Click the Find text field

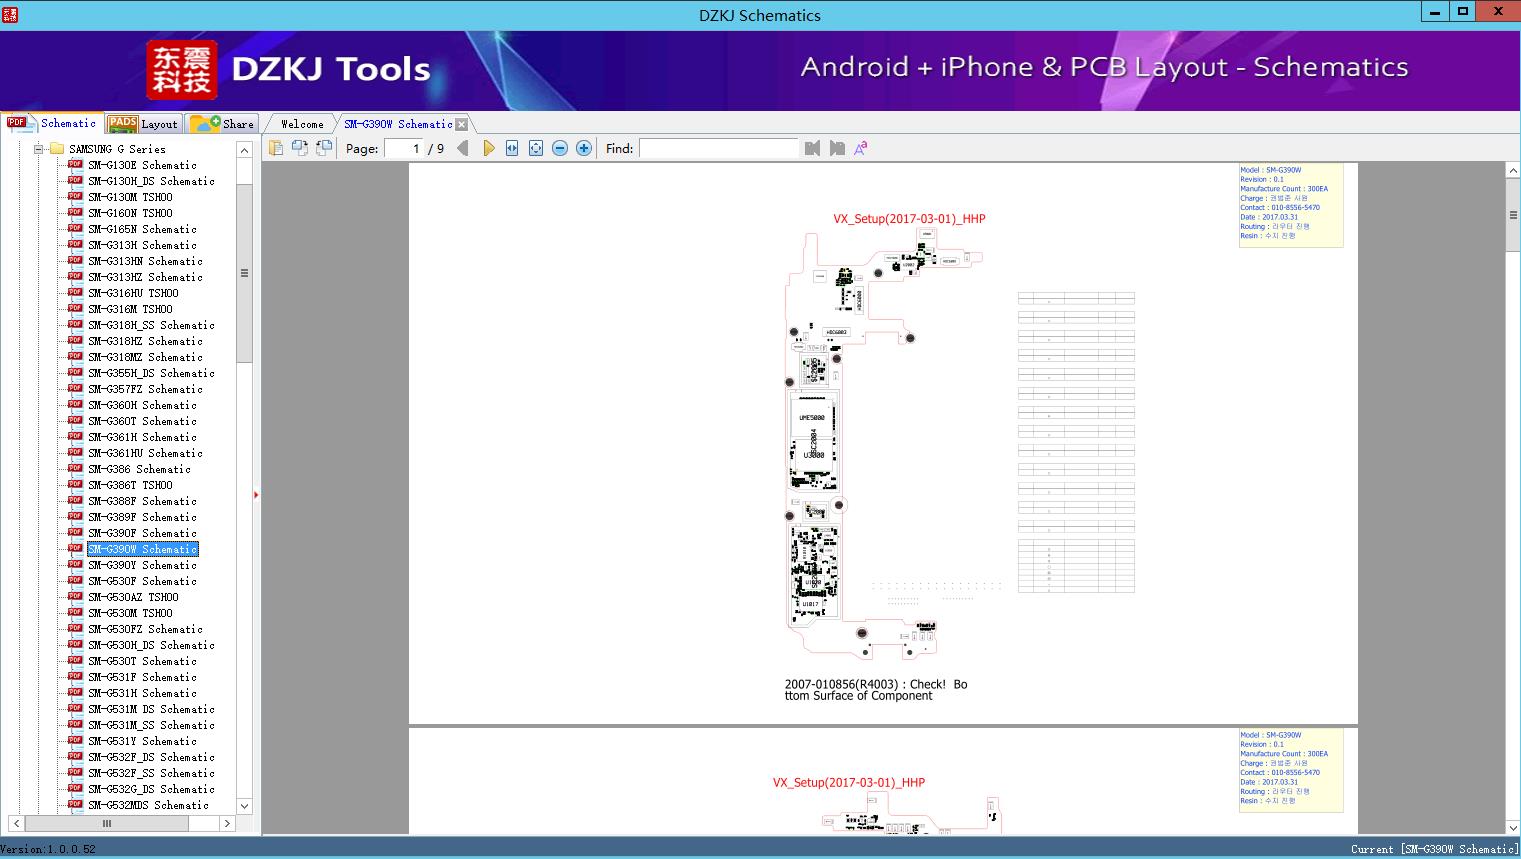pos(719,148)
